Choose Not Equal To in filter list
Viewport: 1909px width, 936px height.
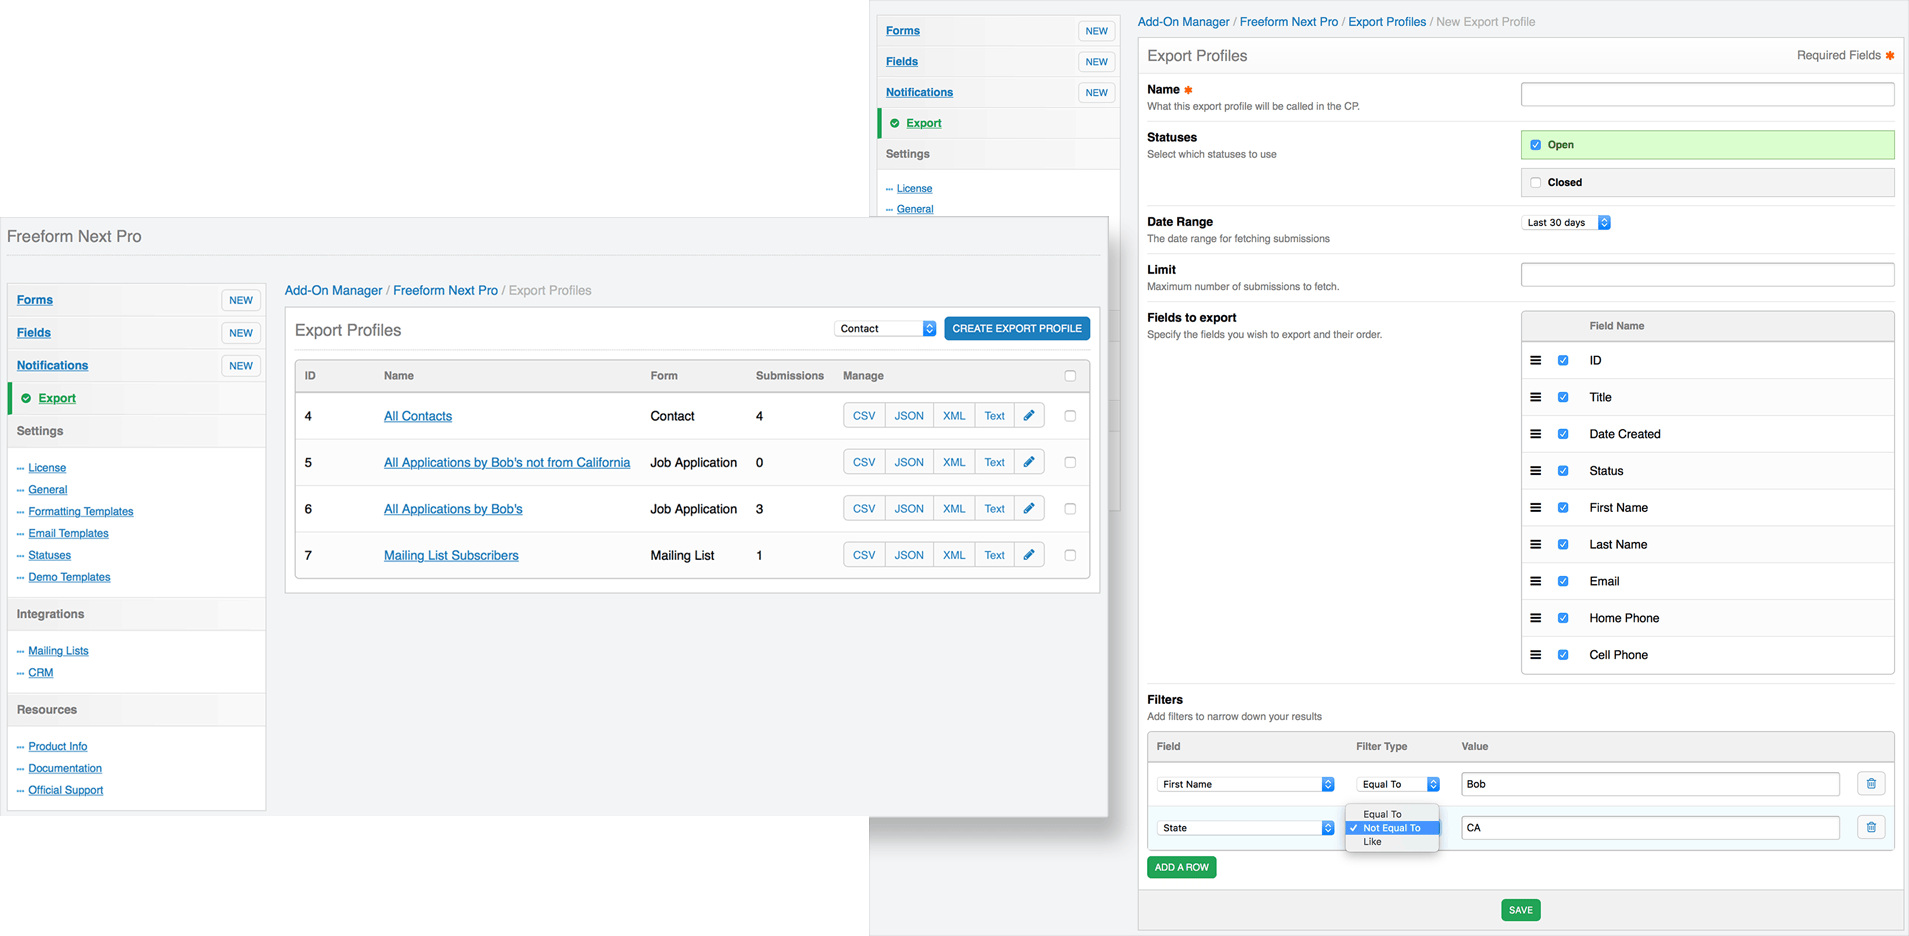click(x=1392, y=828)
